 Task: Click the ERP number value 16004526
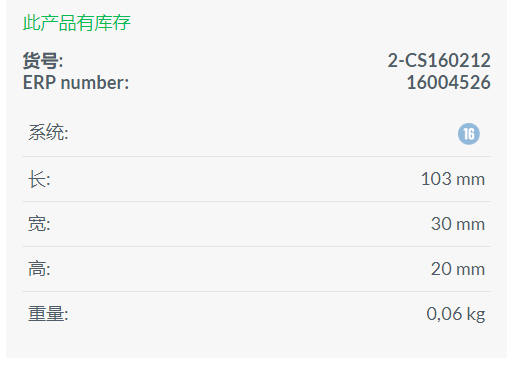tap(449, 82)
